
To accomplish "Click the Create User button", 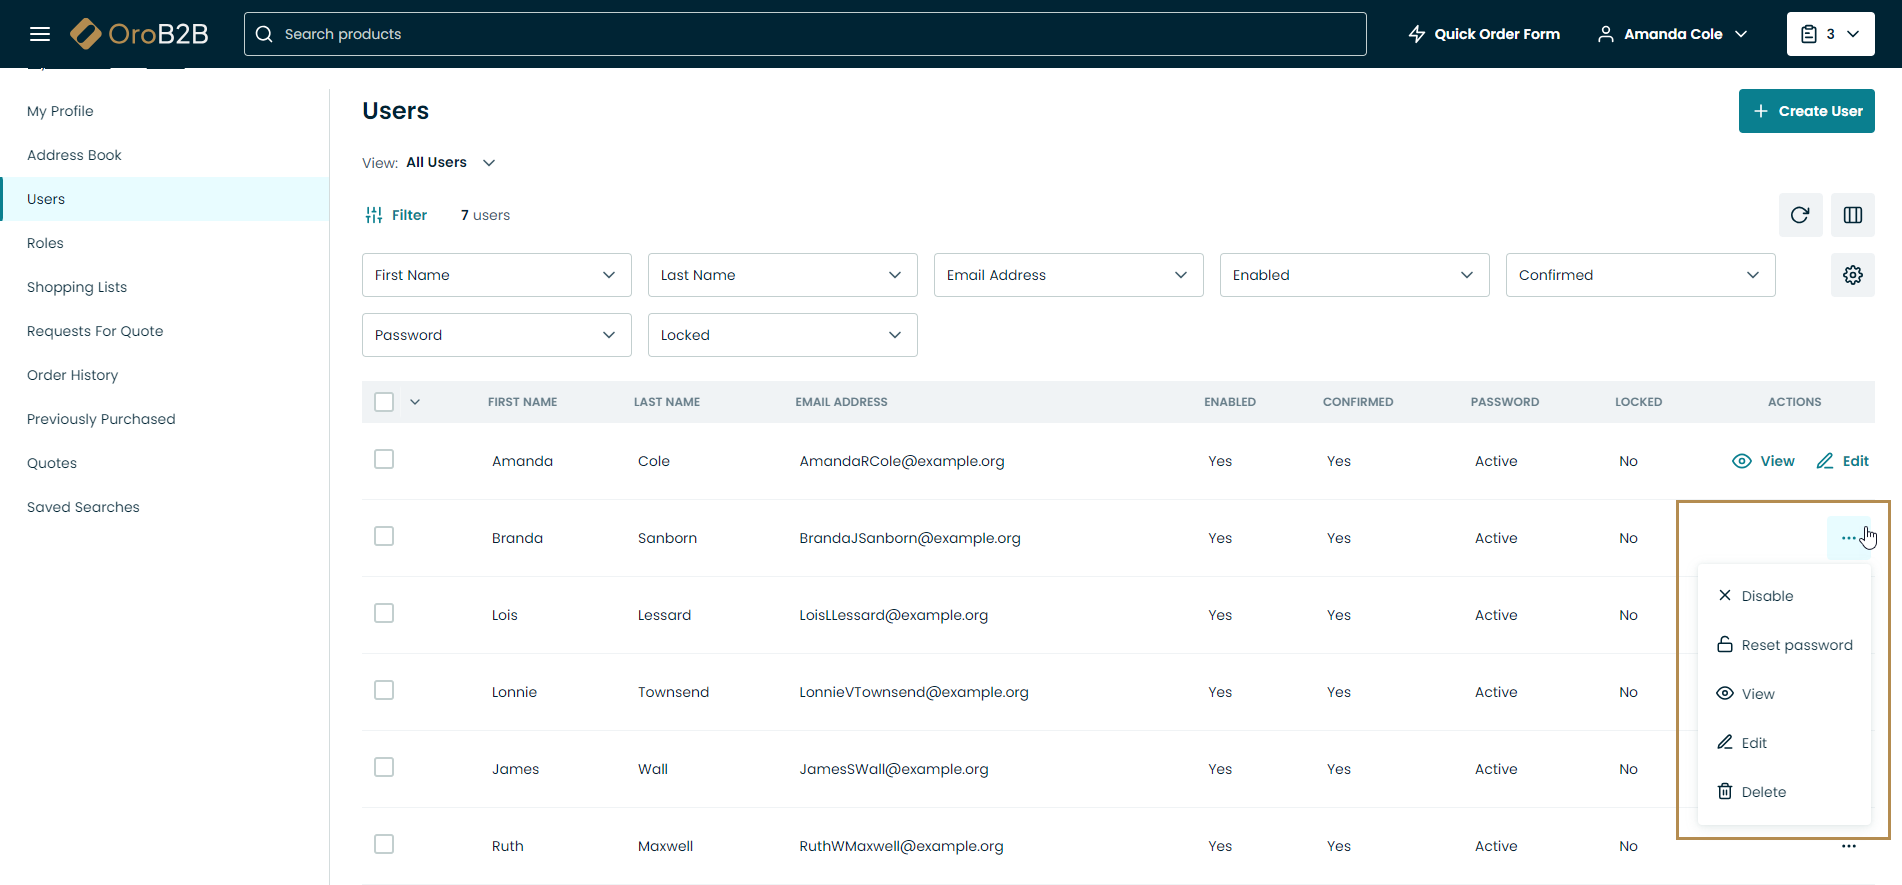I will (x=1806, y=111).
